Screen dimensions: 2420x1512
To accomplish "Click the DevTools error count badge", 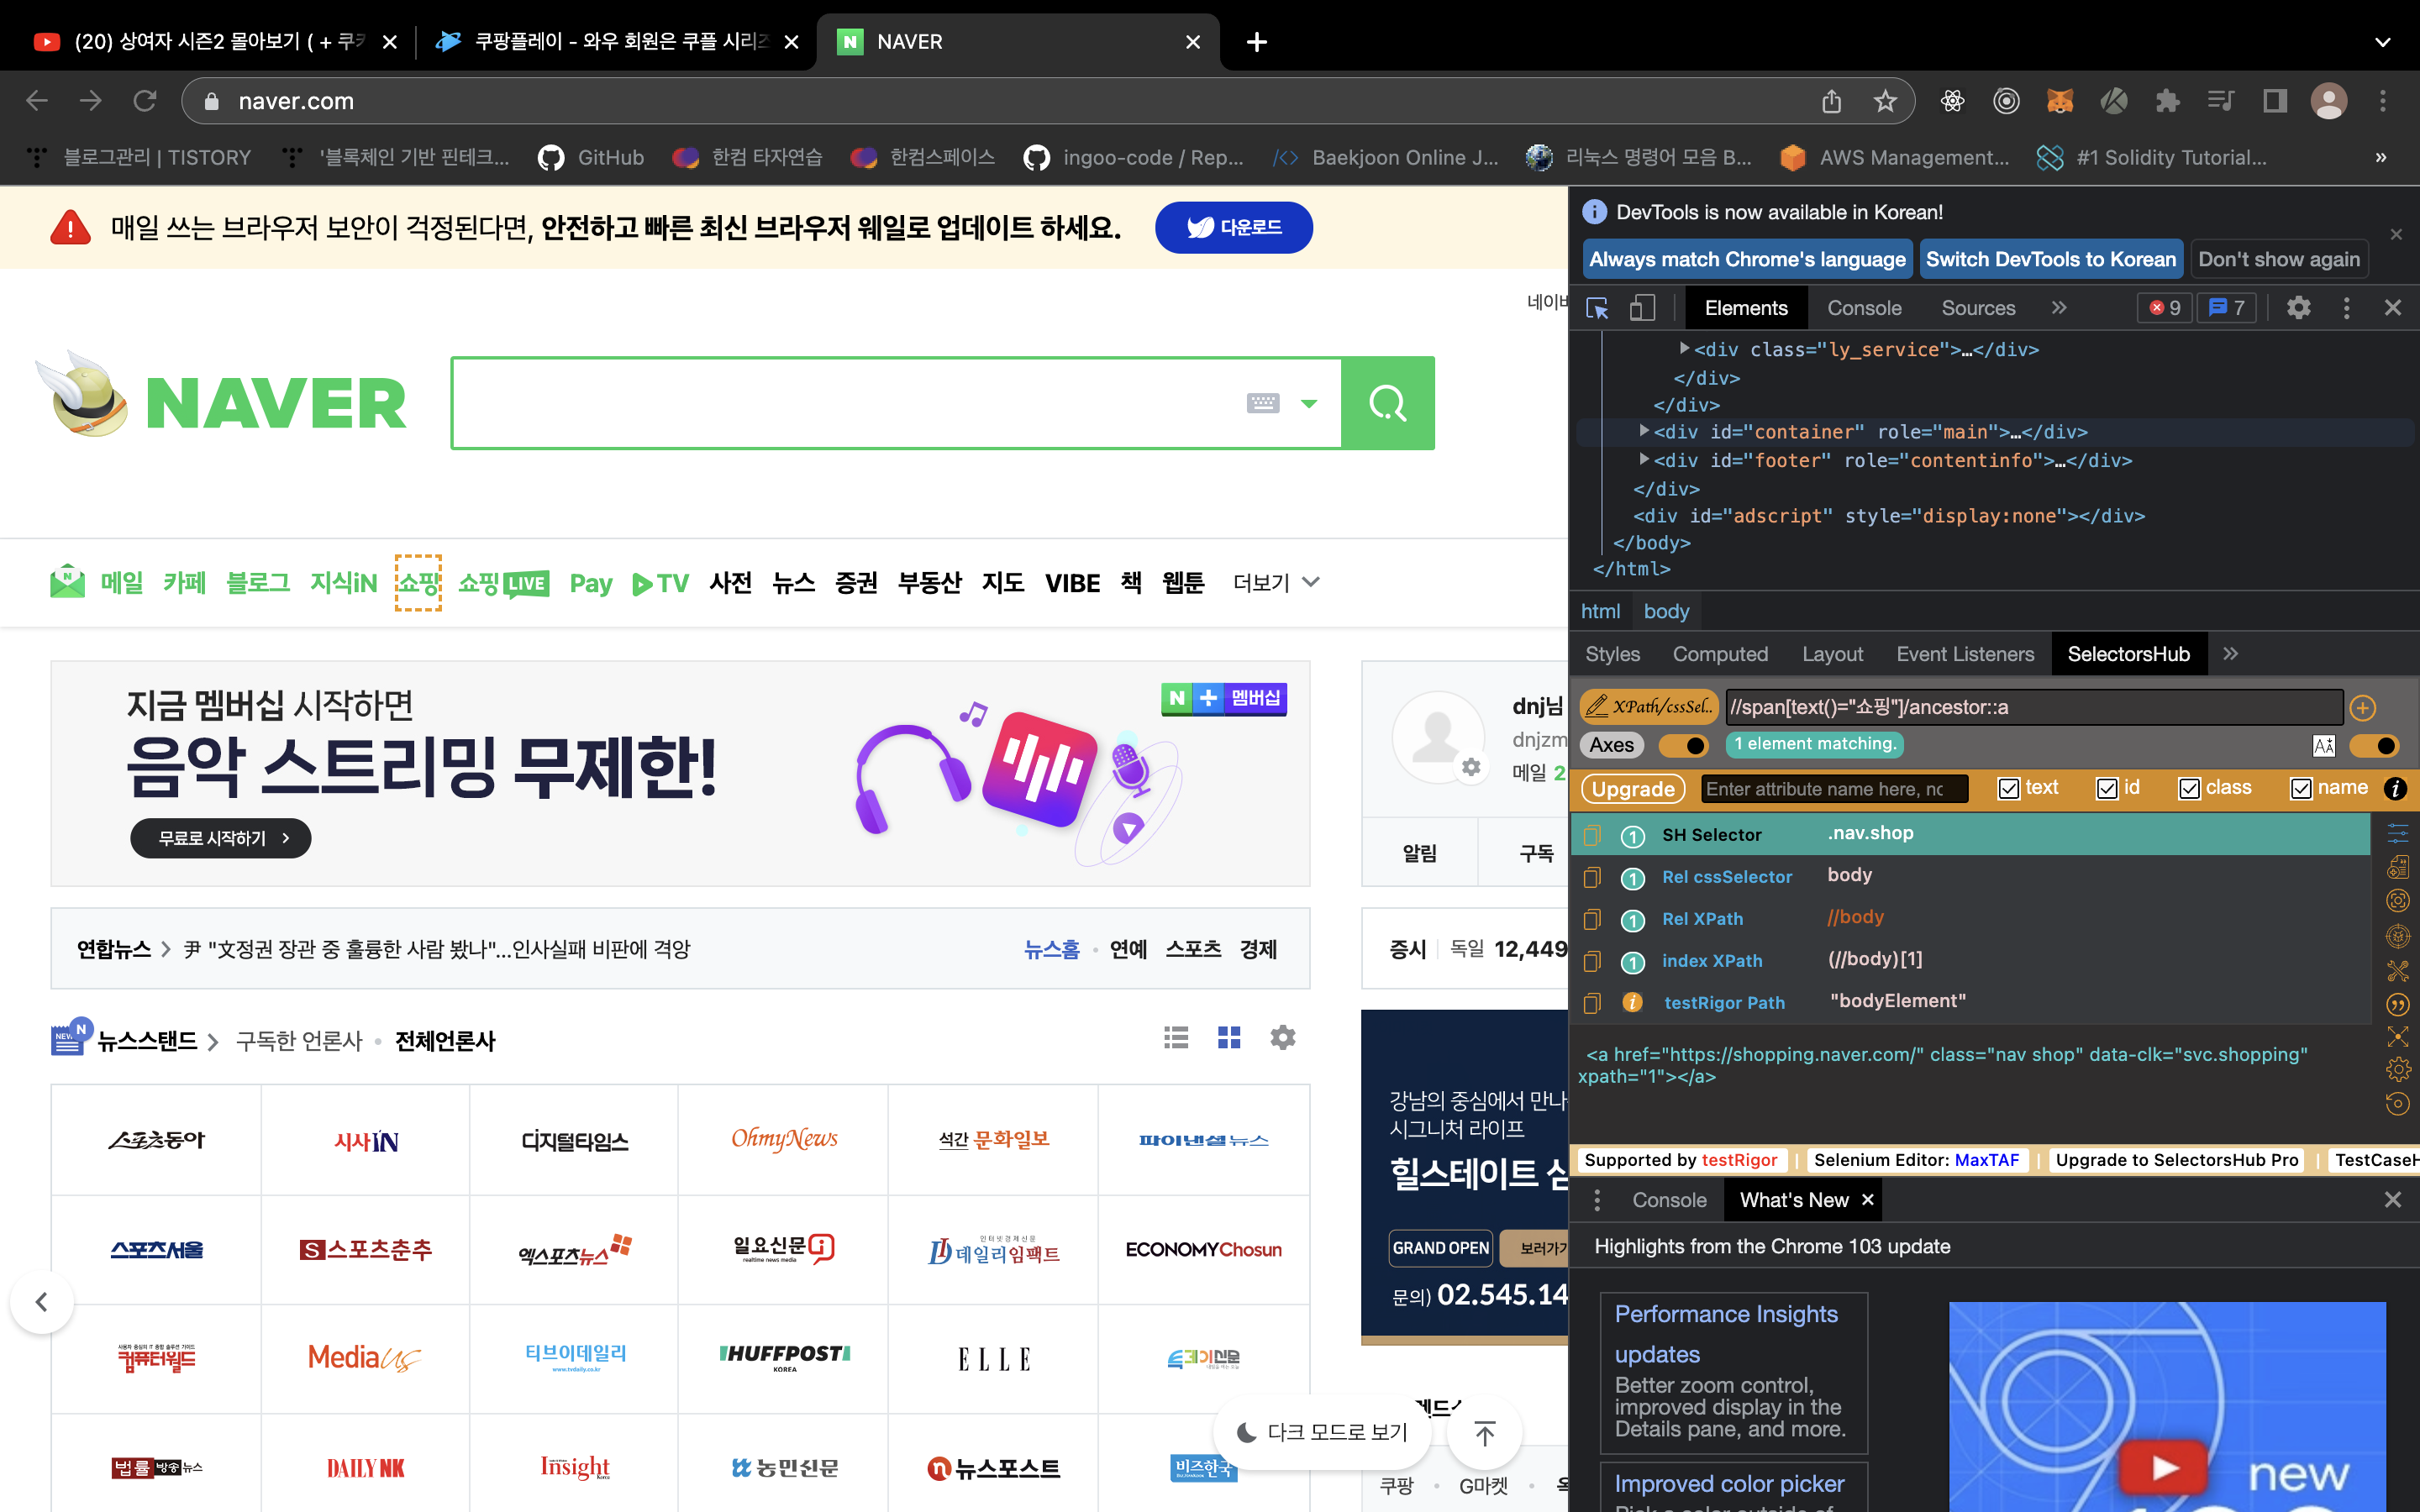I will 2165,308.
